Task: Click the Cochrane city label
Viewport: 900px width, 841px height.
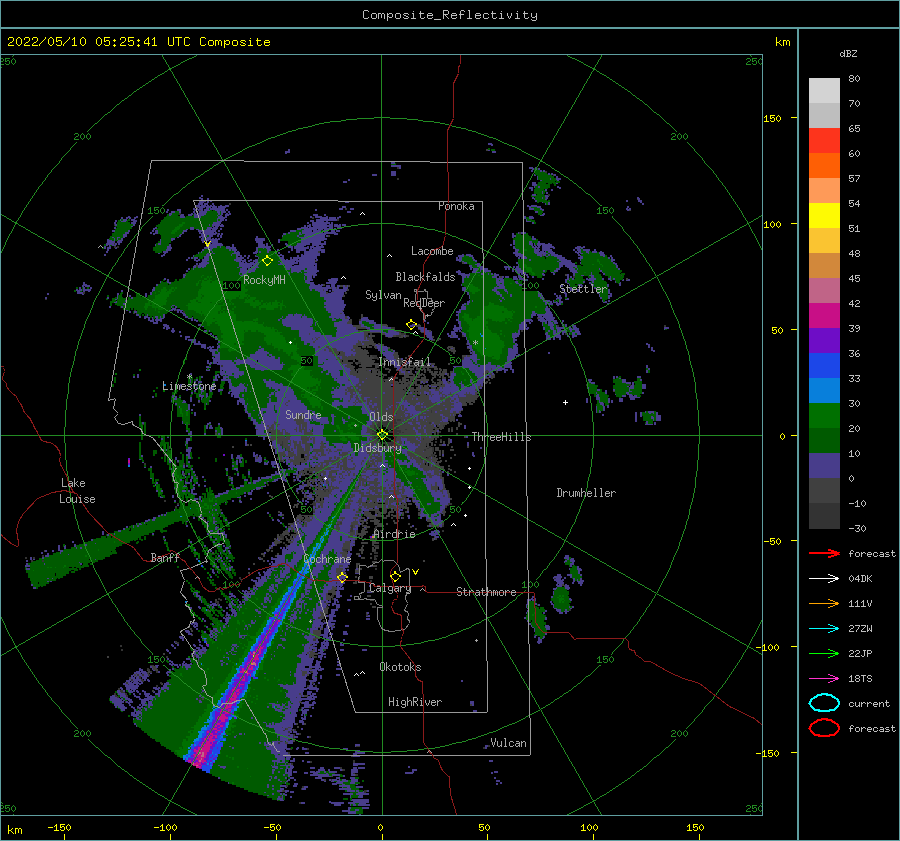Action: coord(327,559)
